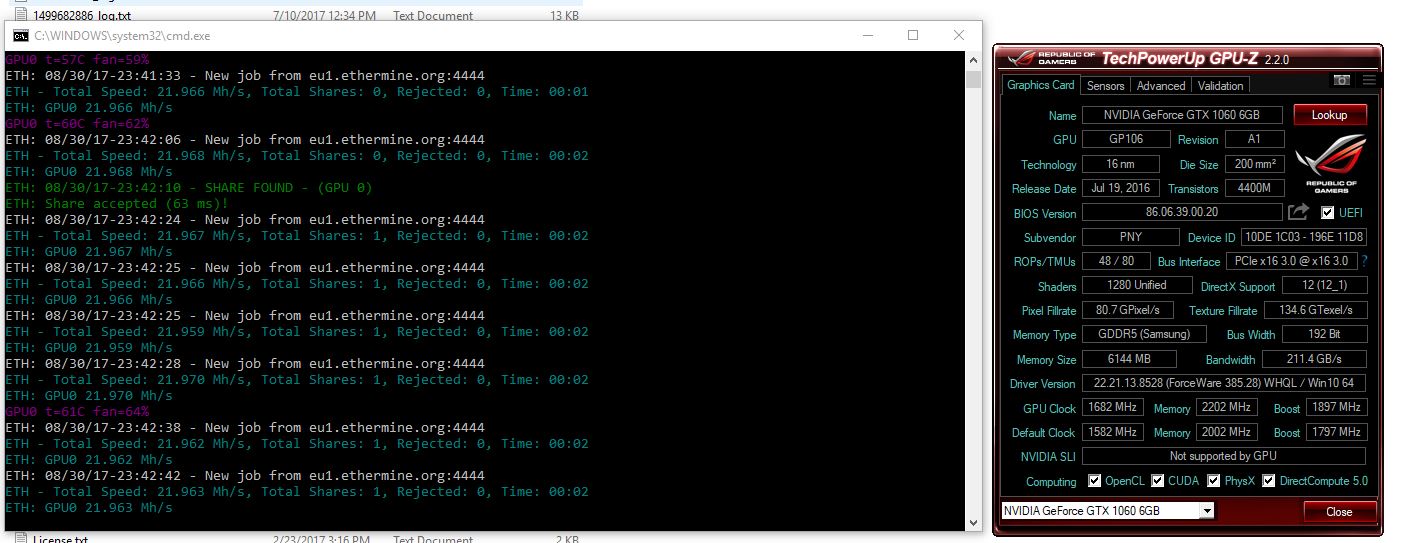Select the License.txt file in Explorer
The image size is (1425, 543).
click(60, 539)
